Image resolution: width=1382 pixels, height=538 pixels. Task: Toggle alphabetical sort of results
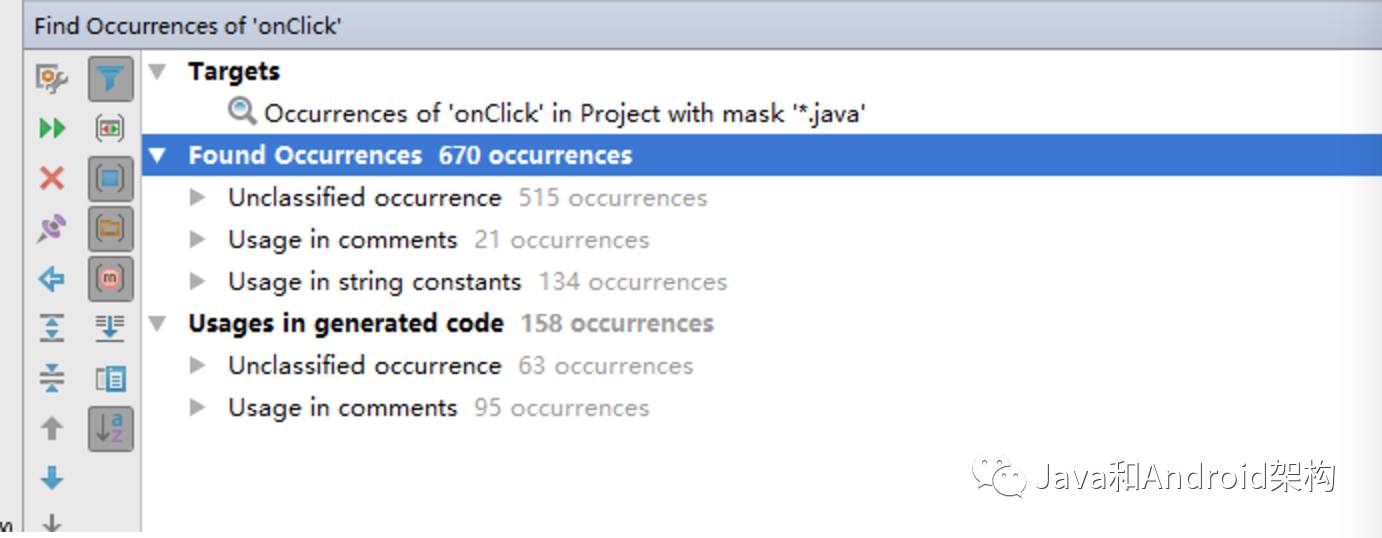[110, 429]
